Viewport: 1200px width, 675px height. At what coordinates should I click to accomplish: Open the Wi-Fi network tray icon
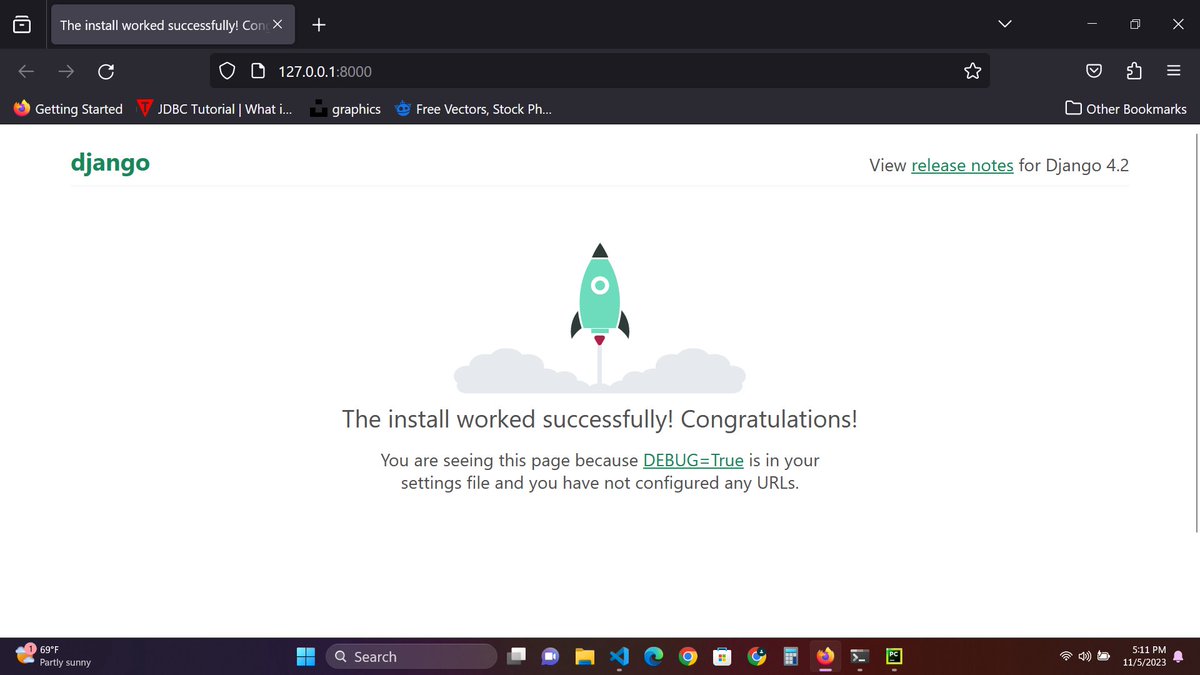click(x=1066, y=657)
